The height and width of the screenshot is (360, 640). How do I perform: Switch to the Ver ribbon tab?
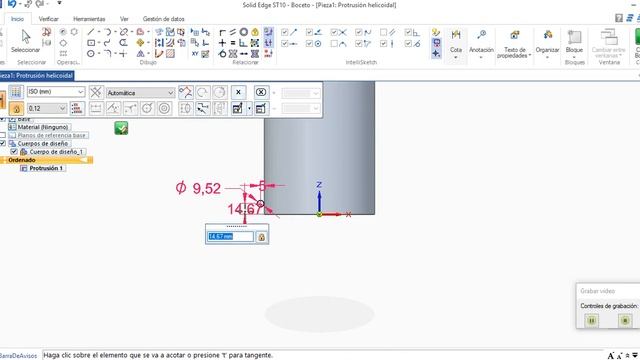(124, 19)
